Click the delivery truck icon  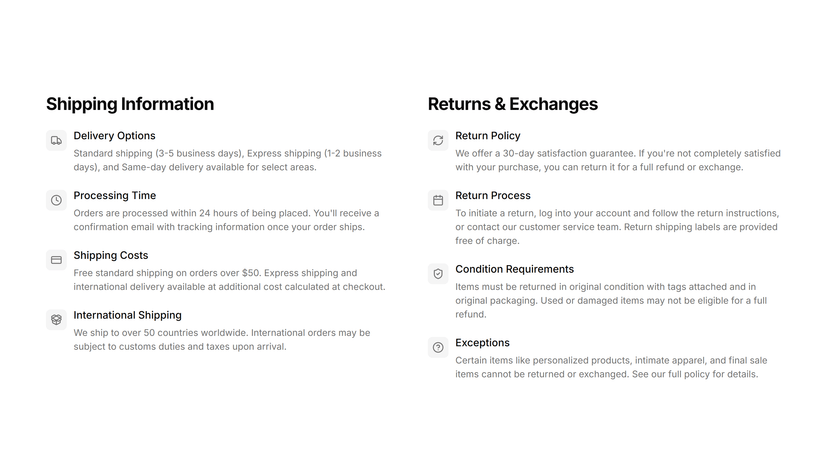(57, 140)
